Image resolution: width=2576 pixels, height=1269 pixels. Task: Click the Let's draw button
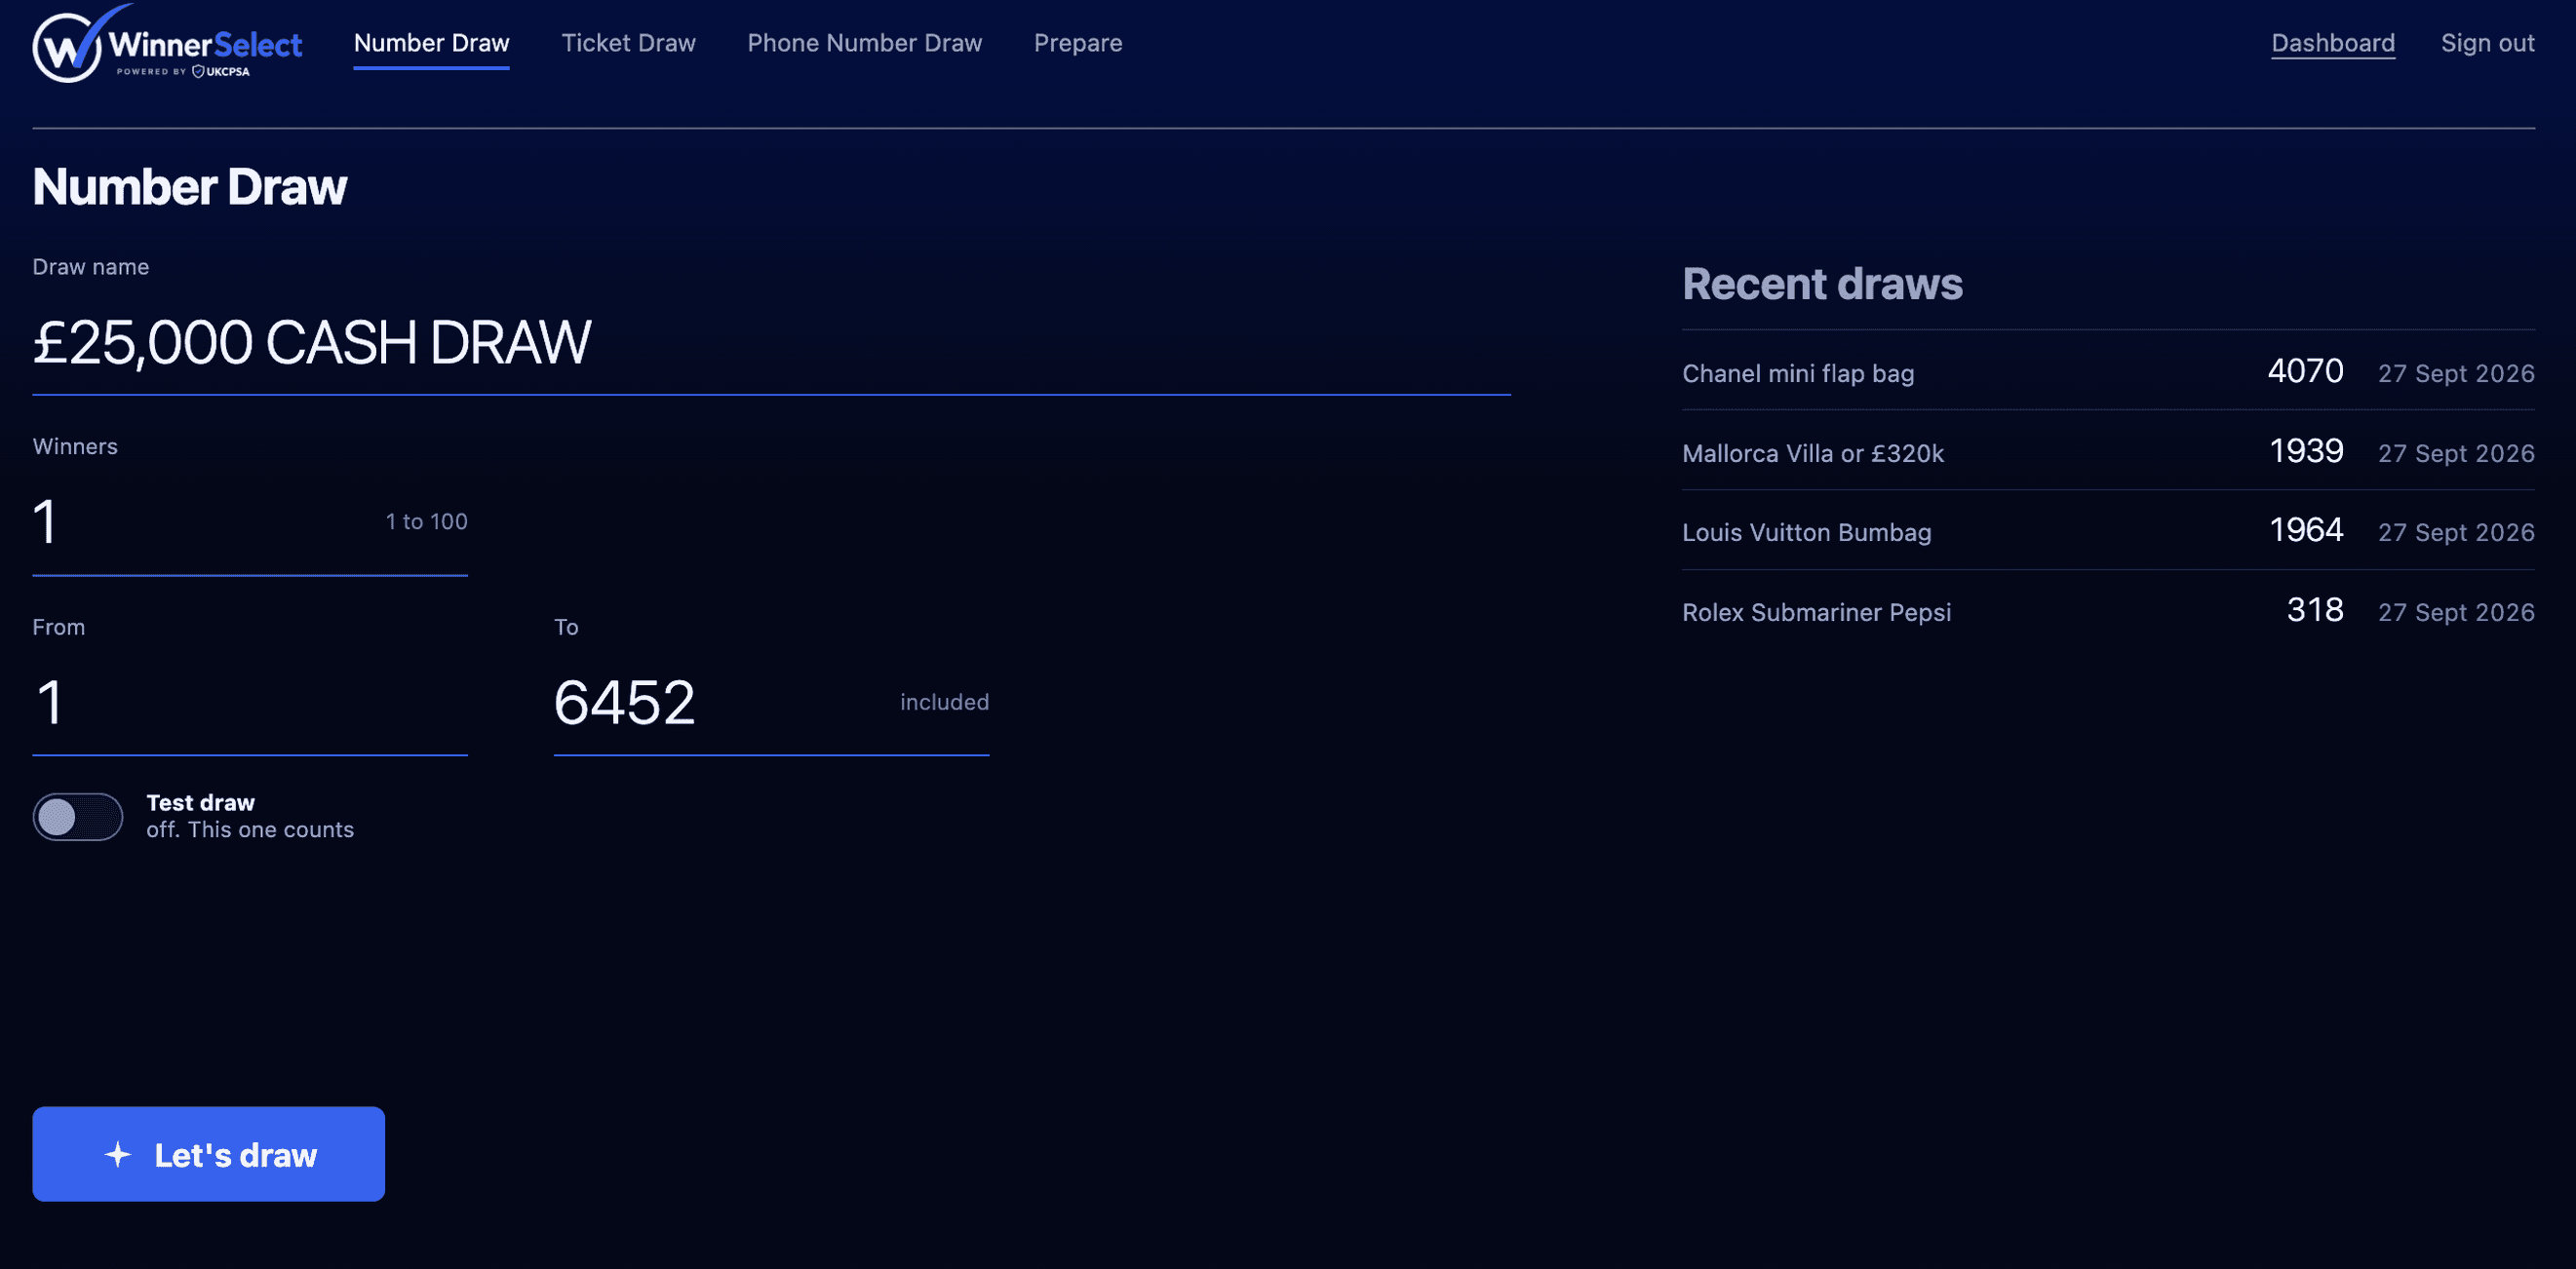click(x=208, y=1154)
